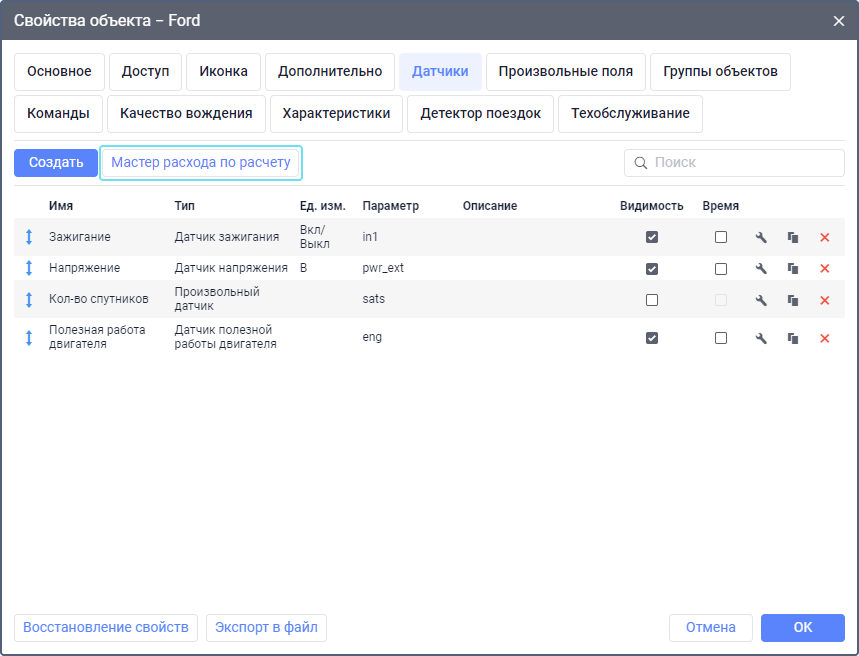Enable time checkbox for Напряжение sensor
The height and width of the screenshot is (656, 859).
(x=721, y=268)
